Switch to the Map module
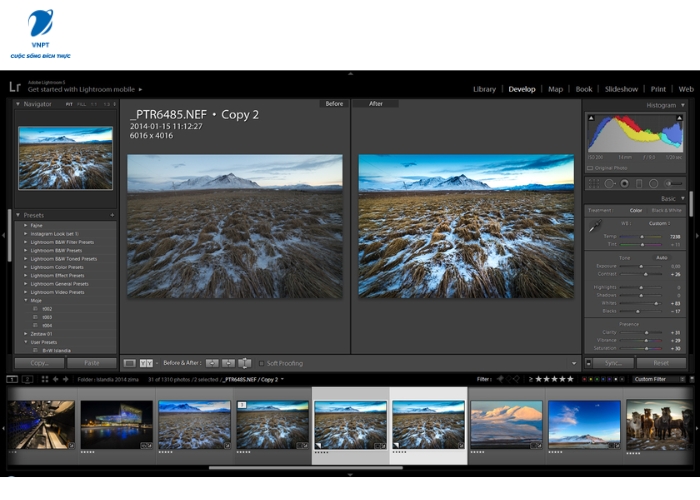 coord(555,89)
